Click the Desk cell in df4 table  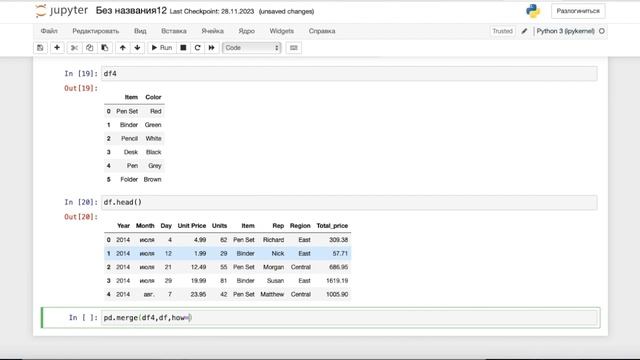131,152
